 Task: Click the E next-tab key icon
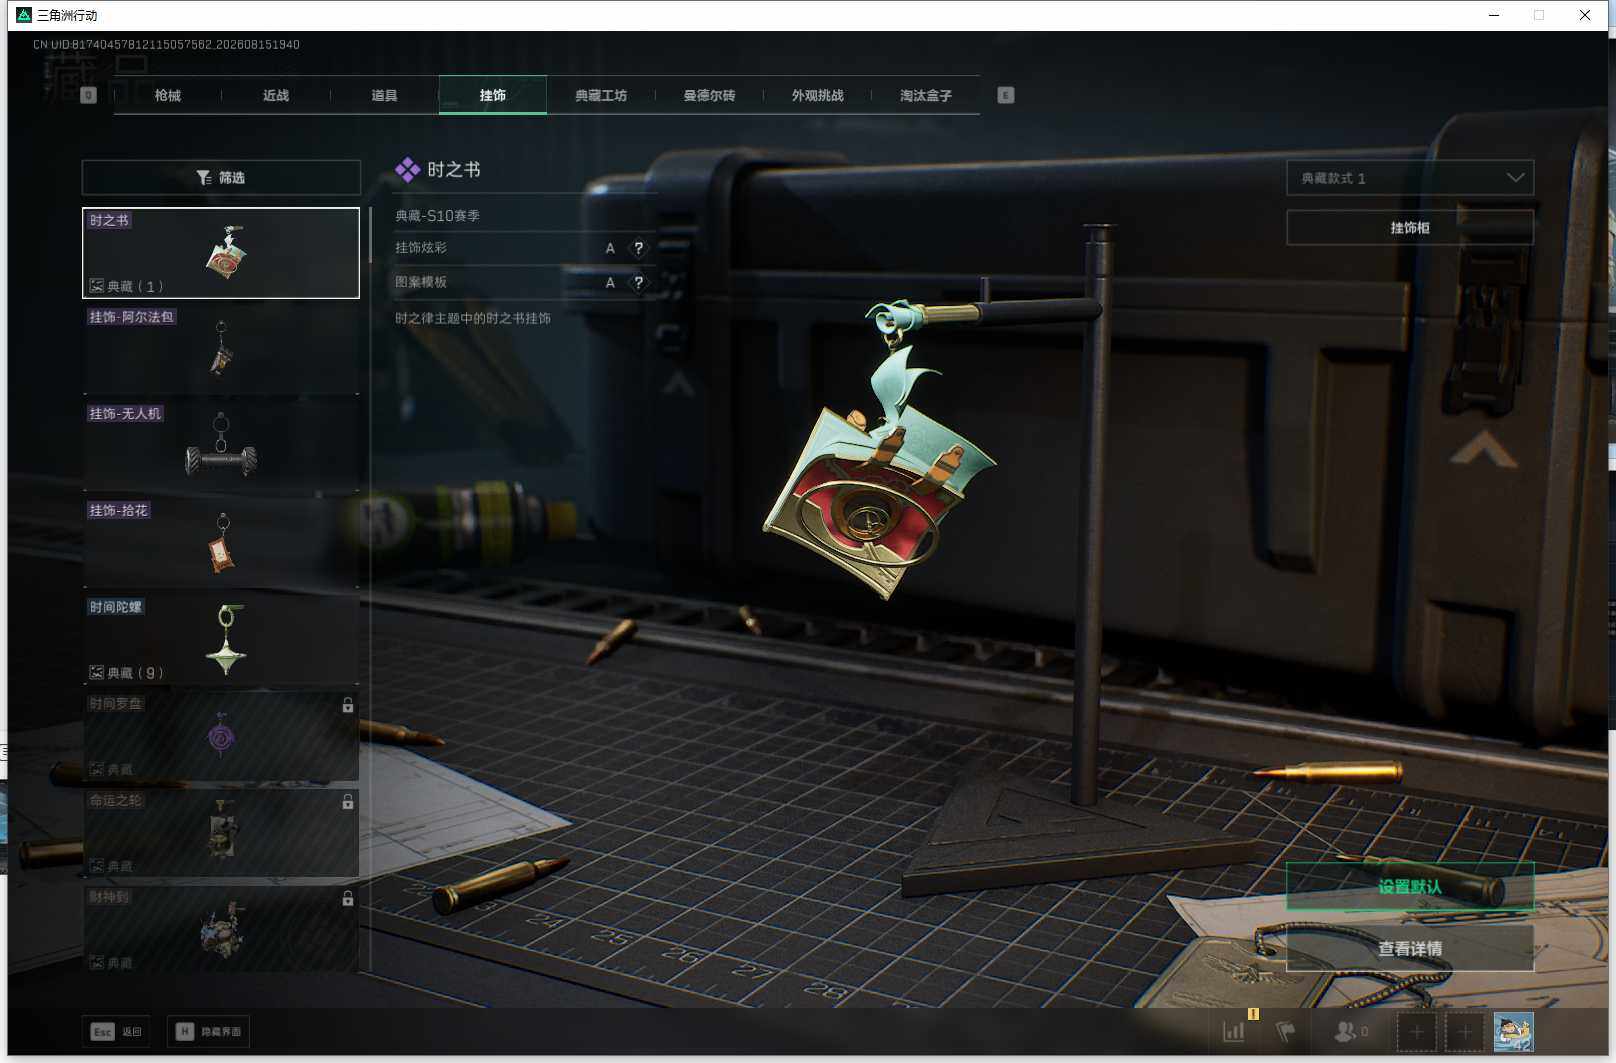(x=1006, y=95)
